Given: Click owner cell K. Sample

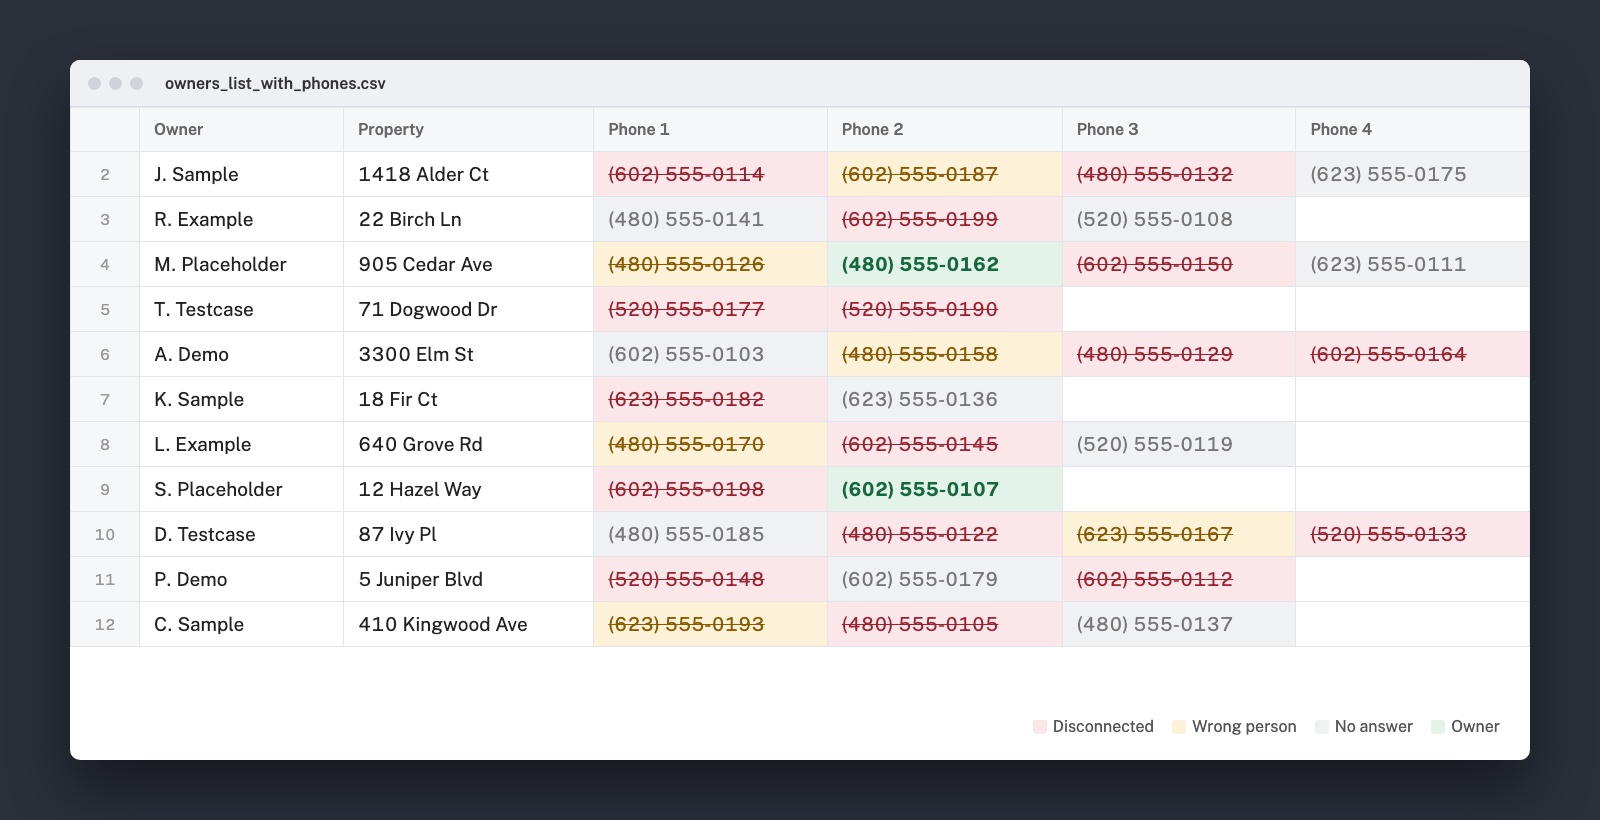Looking at the screenshot, I should tap(241, 399).
